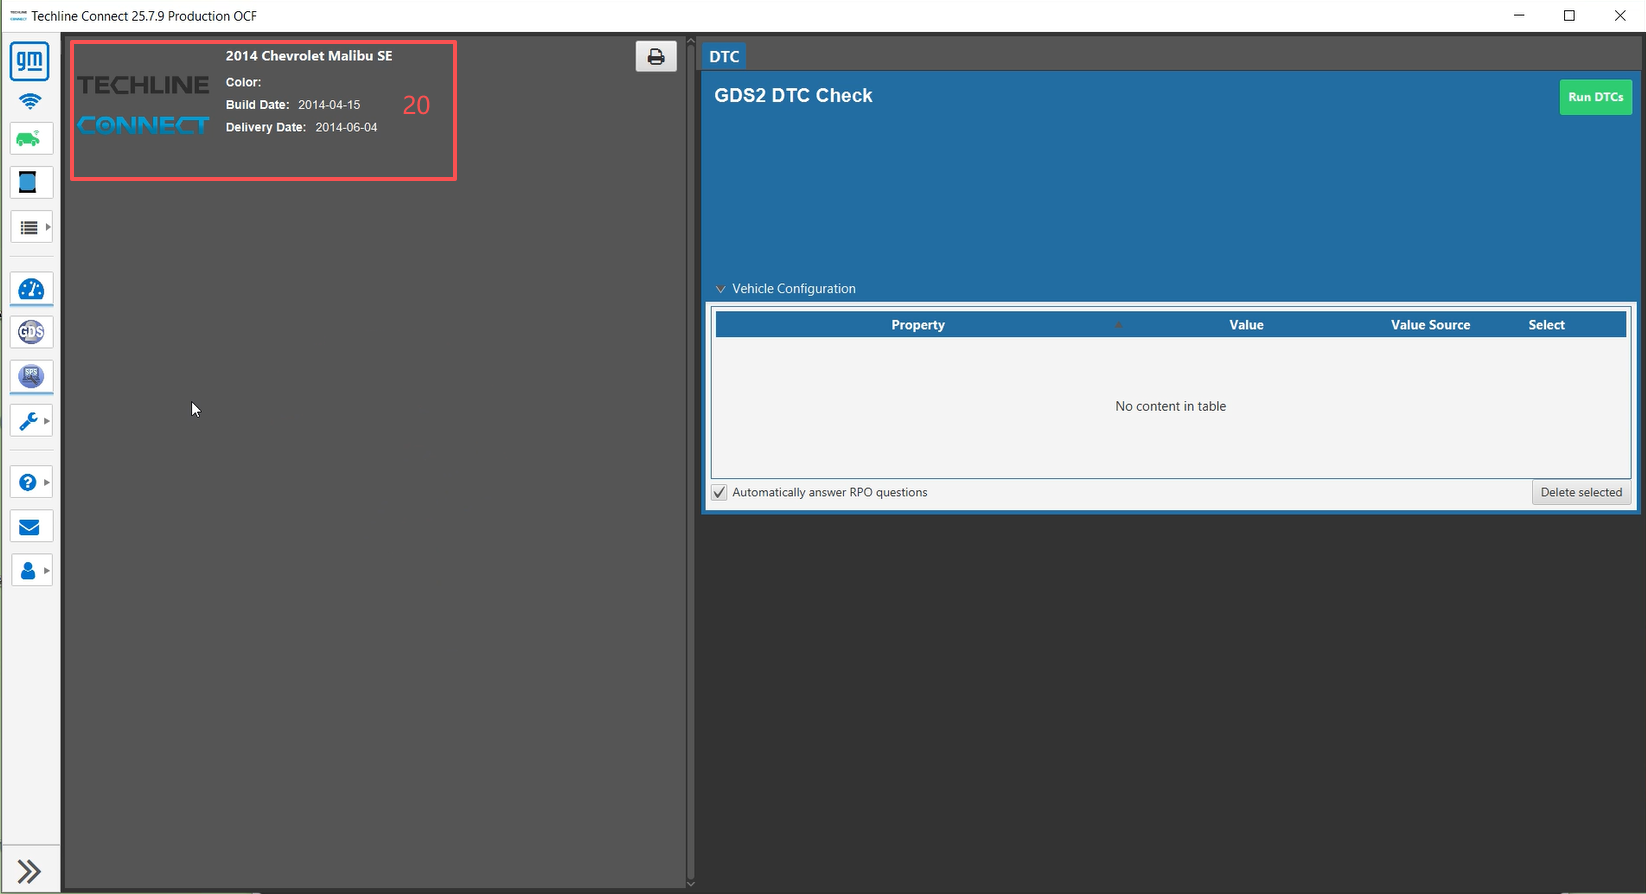Click the Wi-Fi connection status icon
This screenshot has height=894, width=1646.
(30, 102)
